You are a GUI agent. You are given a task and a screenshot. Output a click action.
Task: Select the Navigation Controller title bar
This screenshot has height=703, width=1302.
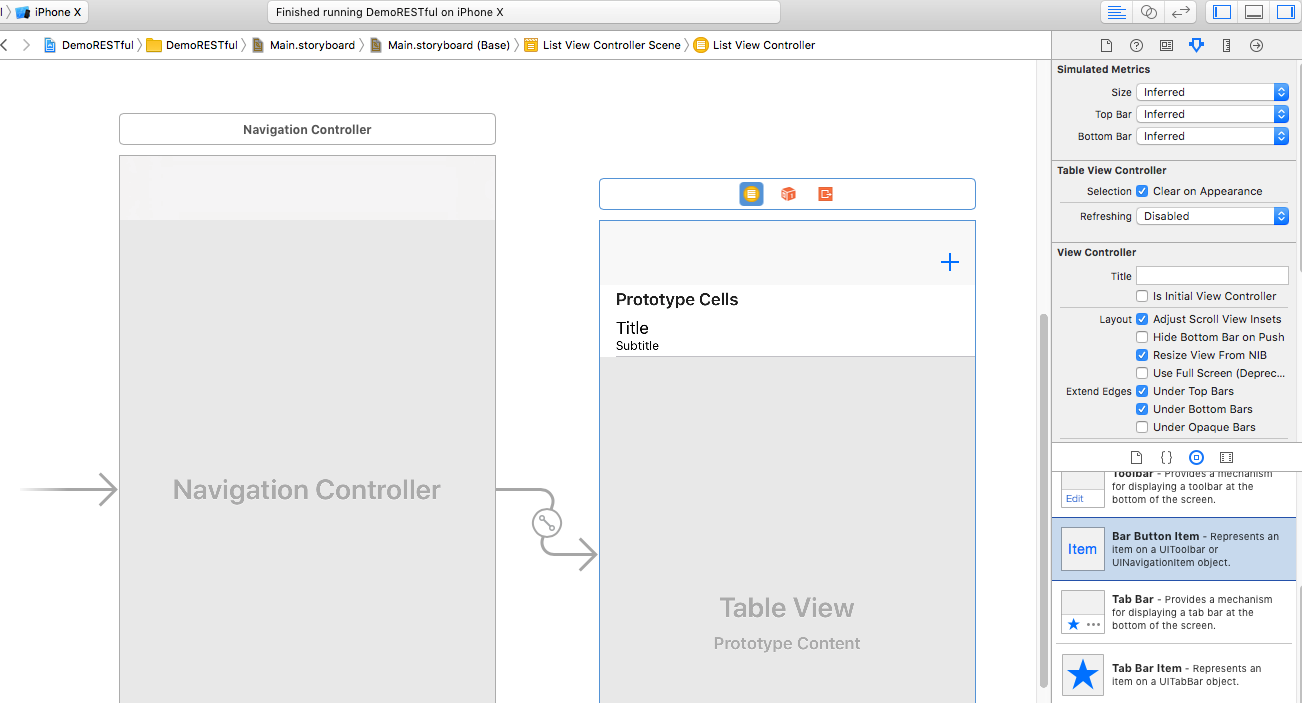(307, 129)
